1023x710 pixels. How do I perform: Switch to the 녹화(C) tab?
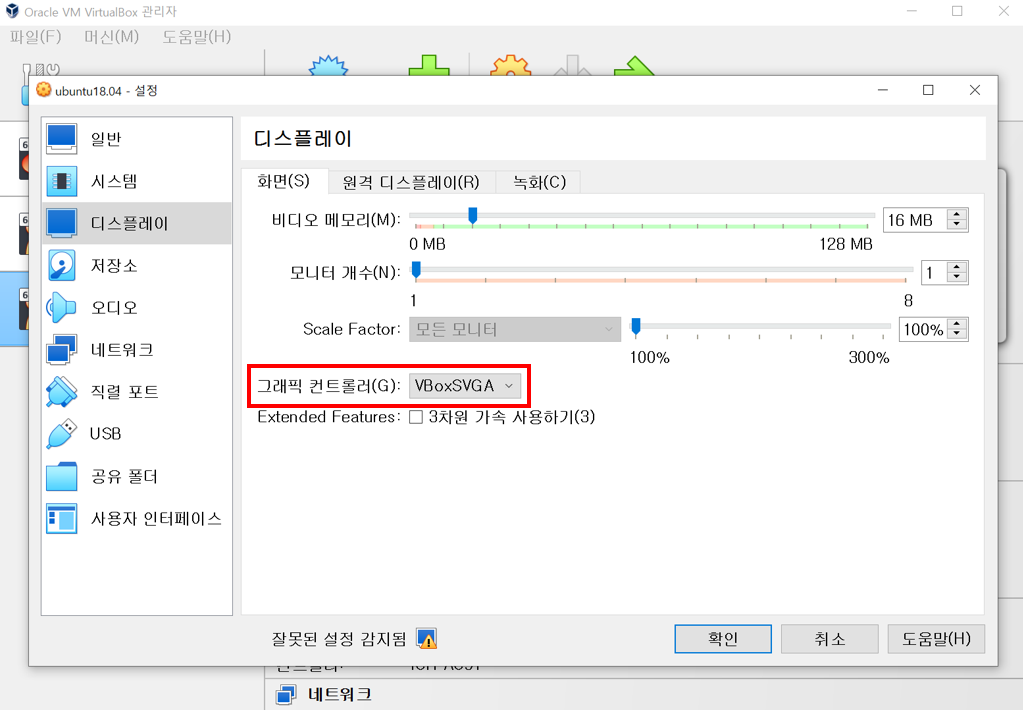[539, 182]
